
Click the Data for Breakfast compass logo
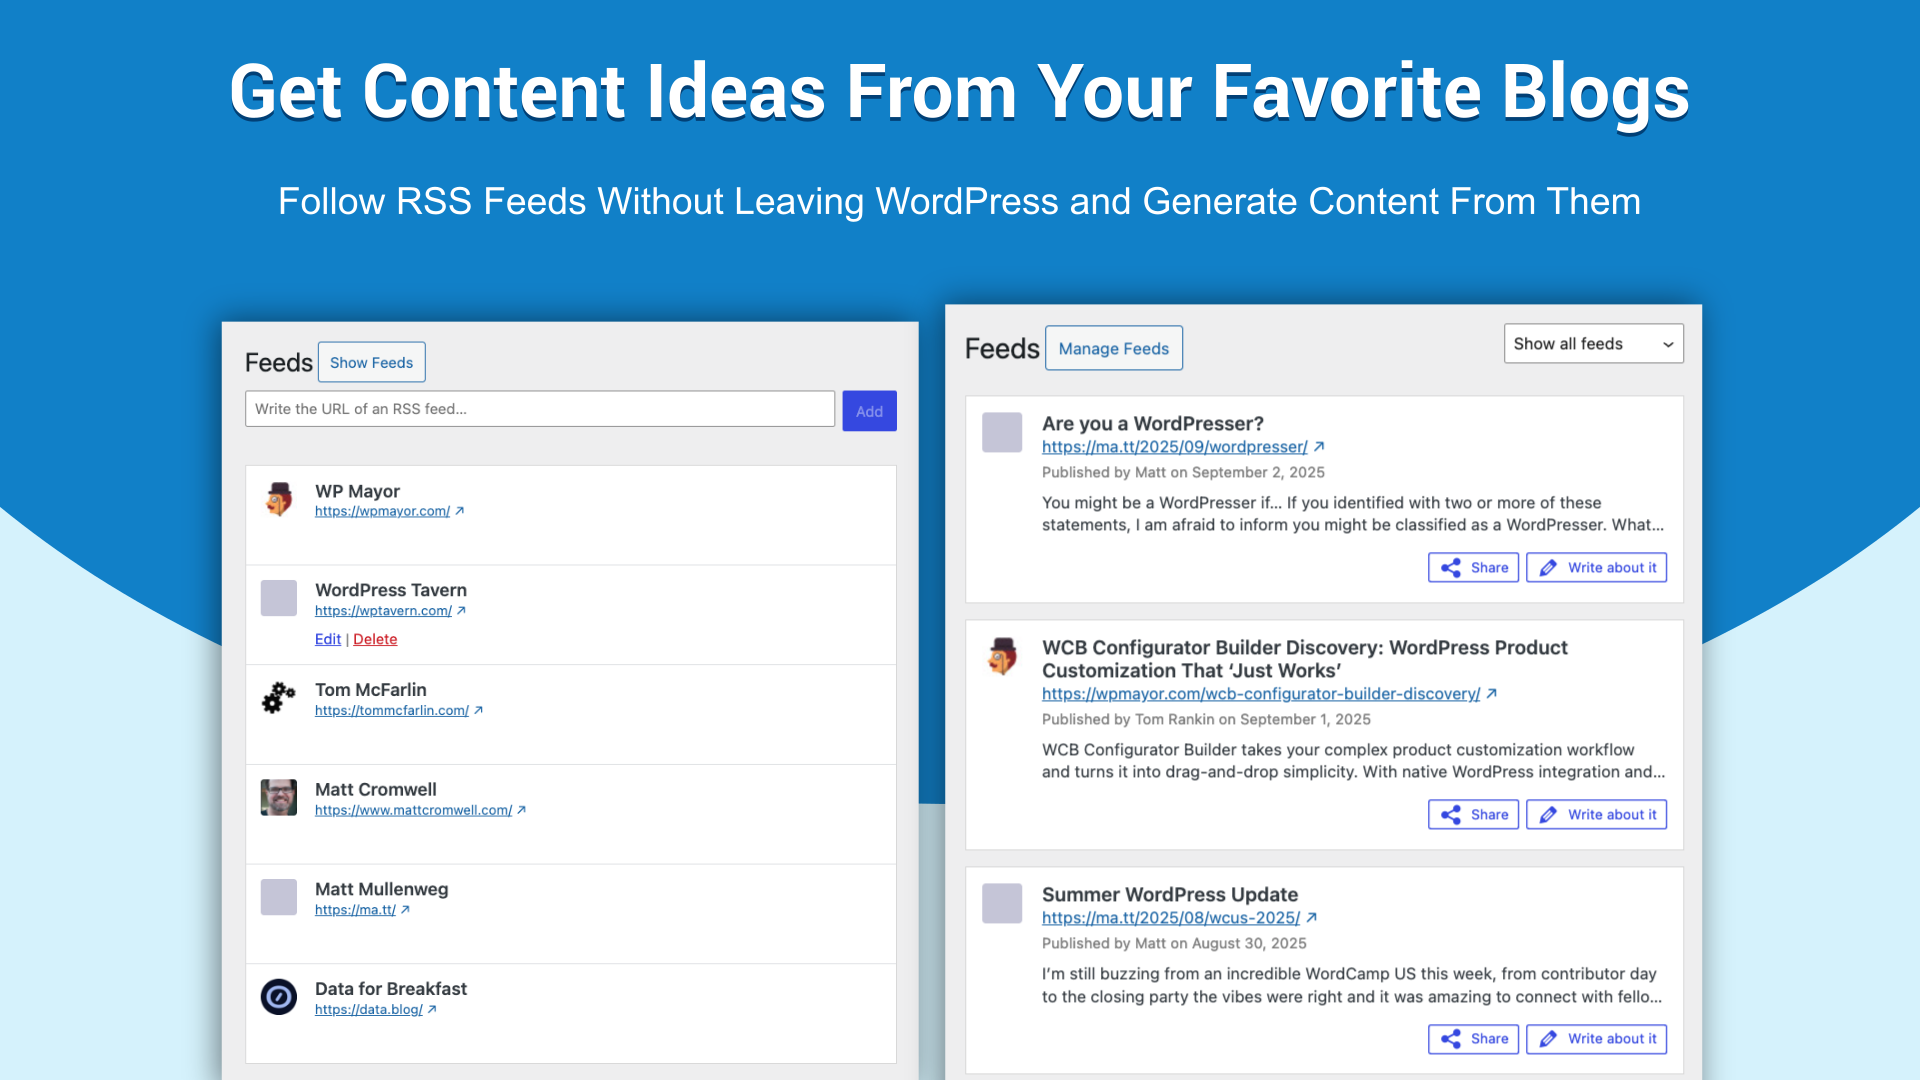[279, 997]
